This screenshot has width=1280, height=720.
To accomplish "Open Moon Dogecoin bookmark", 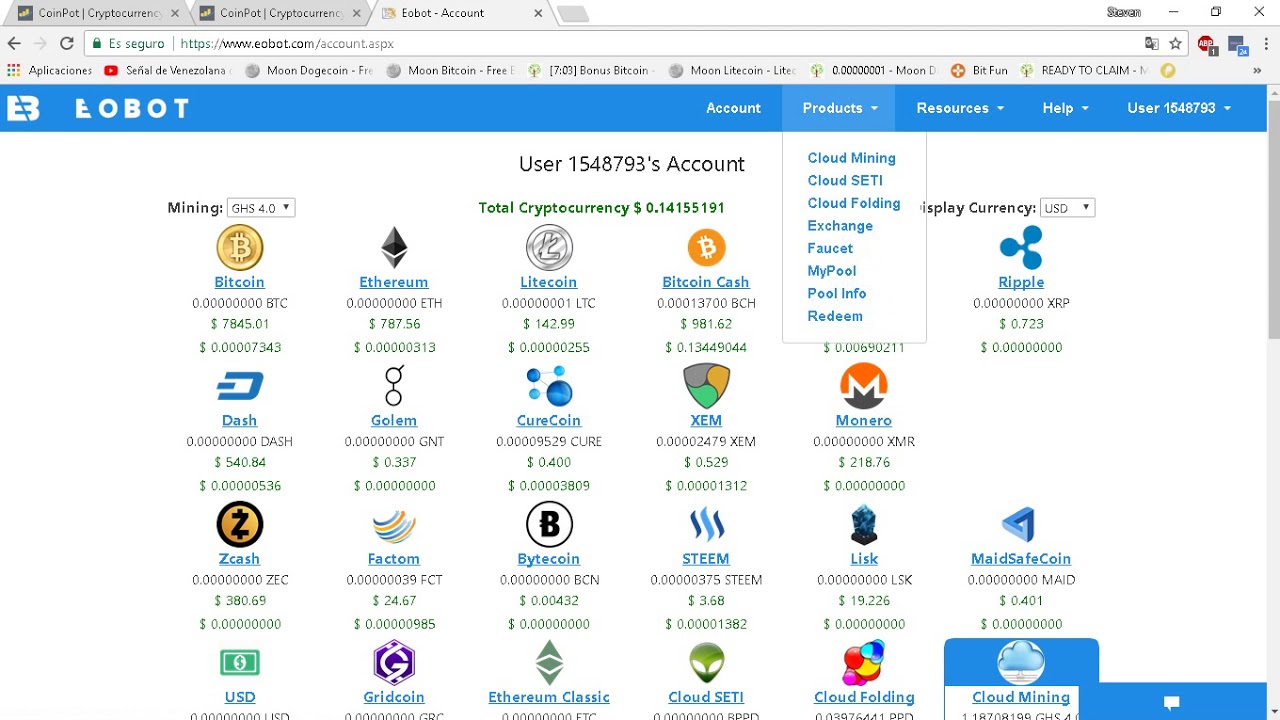I will [x=309, y=71].
